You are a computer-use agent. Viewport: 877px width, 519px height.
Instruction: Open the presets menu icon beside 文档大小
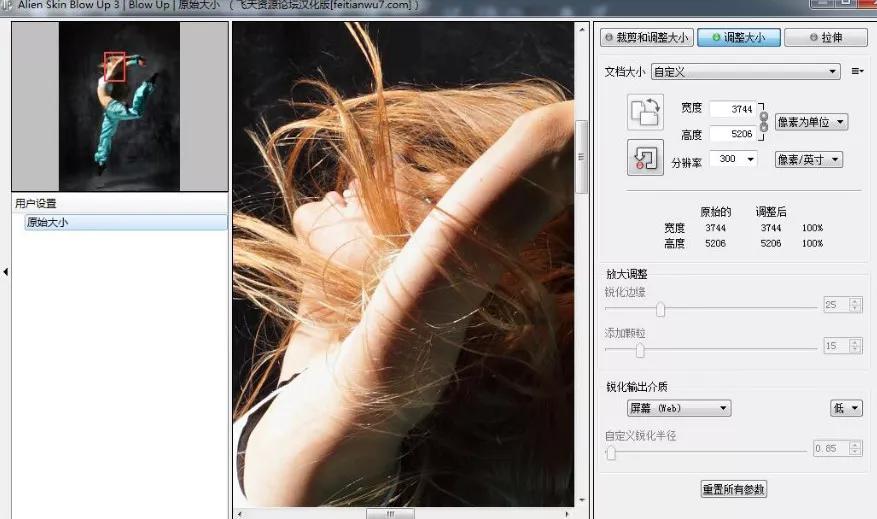(857, 71)
